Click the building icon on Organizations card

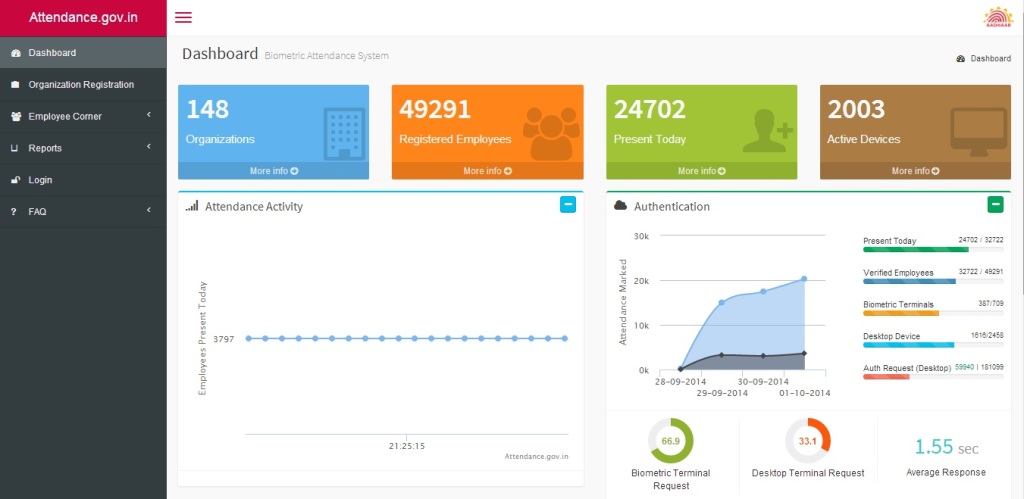coord(344,134)
